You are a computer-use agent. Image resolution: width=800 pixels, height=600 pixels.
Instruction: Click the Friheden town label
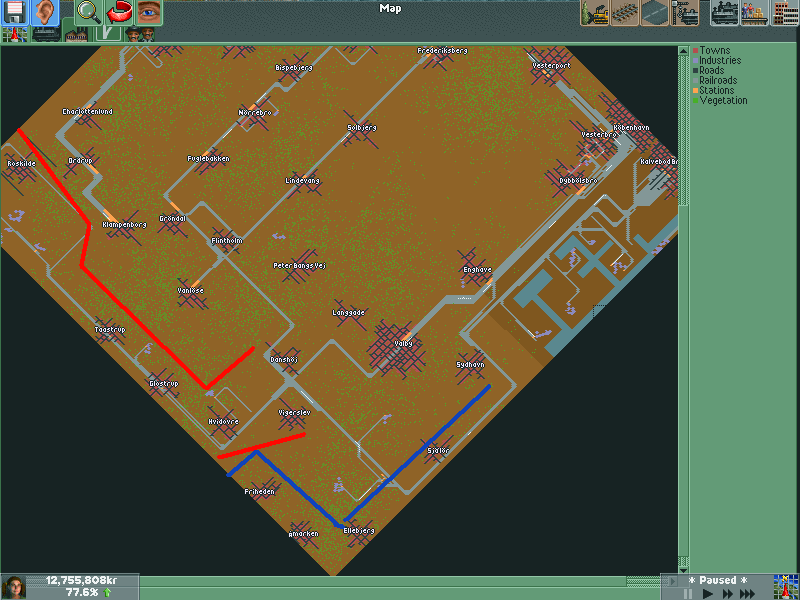pos(259,492)
